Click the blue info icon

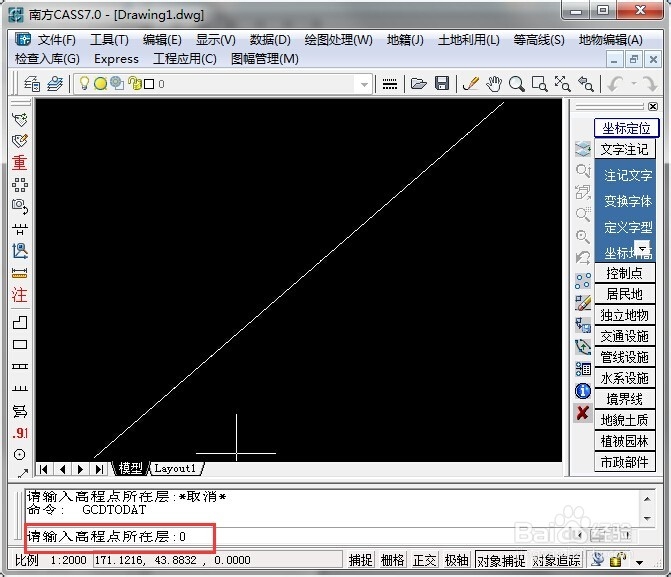click(x=583, y=391)
